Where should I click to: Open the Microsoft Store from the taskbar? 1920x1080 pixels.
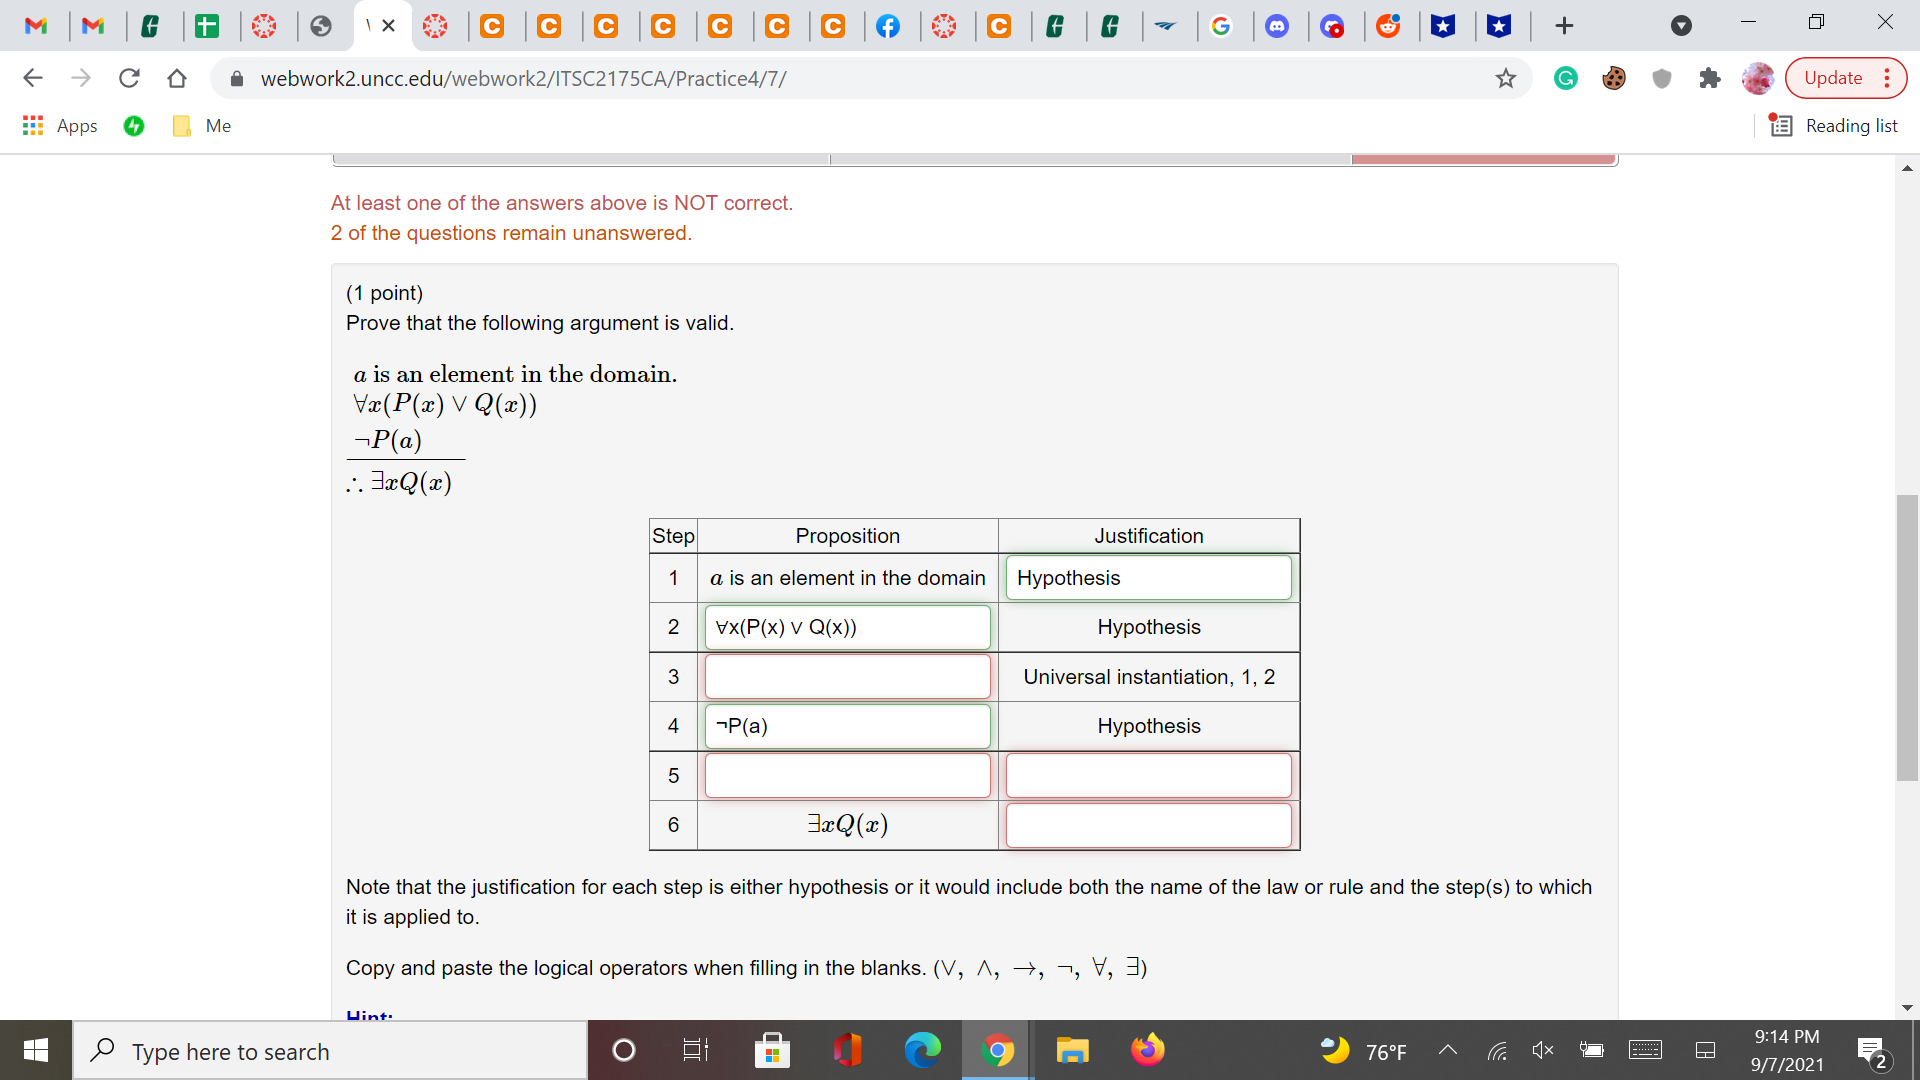(773, 1051)
